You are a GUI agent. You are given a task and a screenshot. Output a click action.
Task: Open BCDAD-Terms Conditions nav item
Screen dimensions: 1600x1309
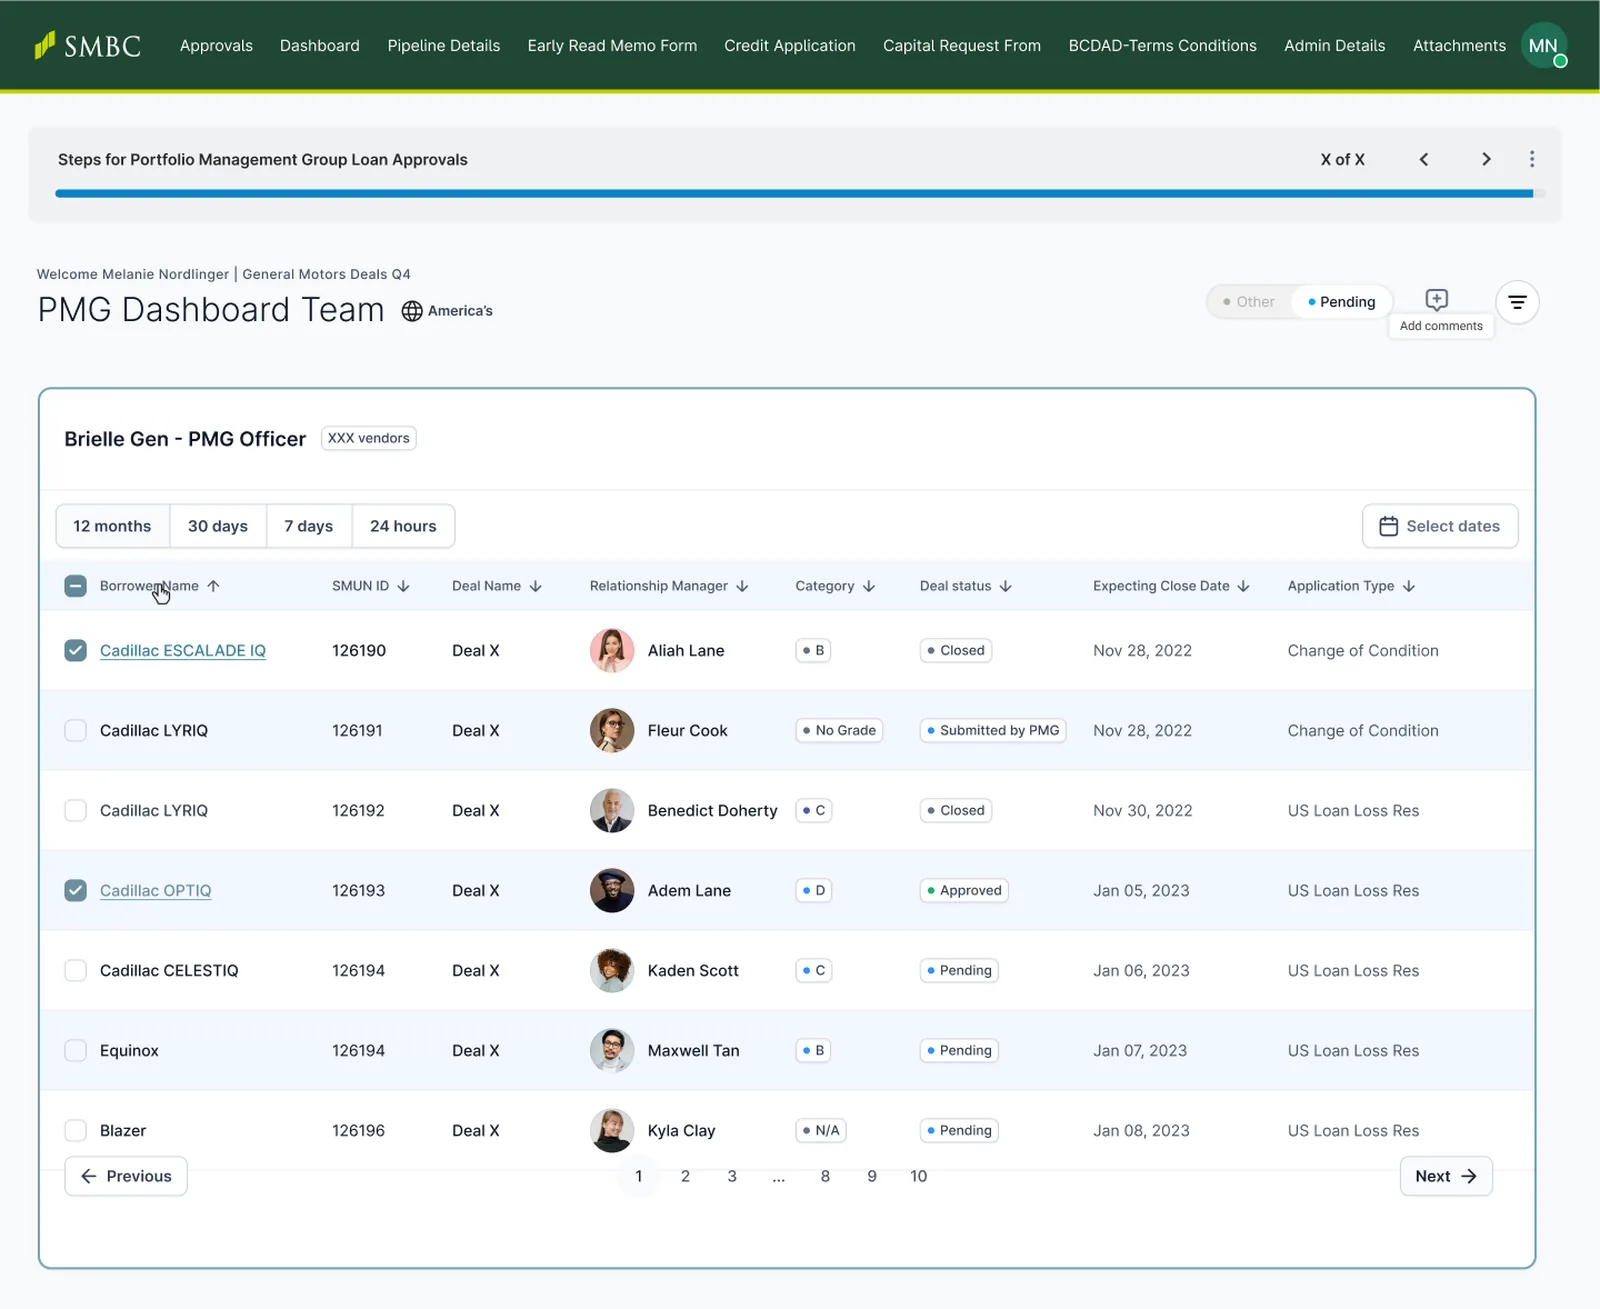[1162, 46]
